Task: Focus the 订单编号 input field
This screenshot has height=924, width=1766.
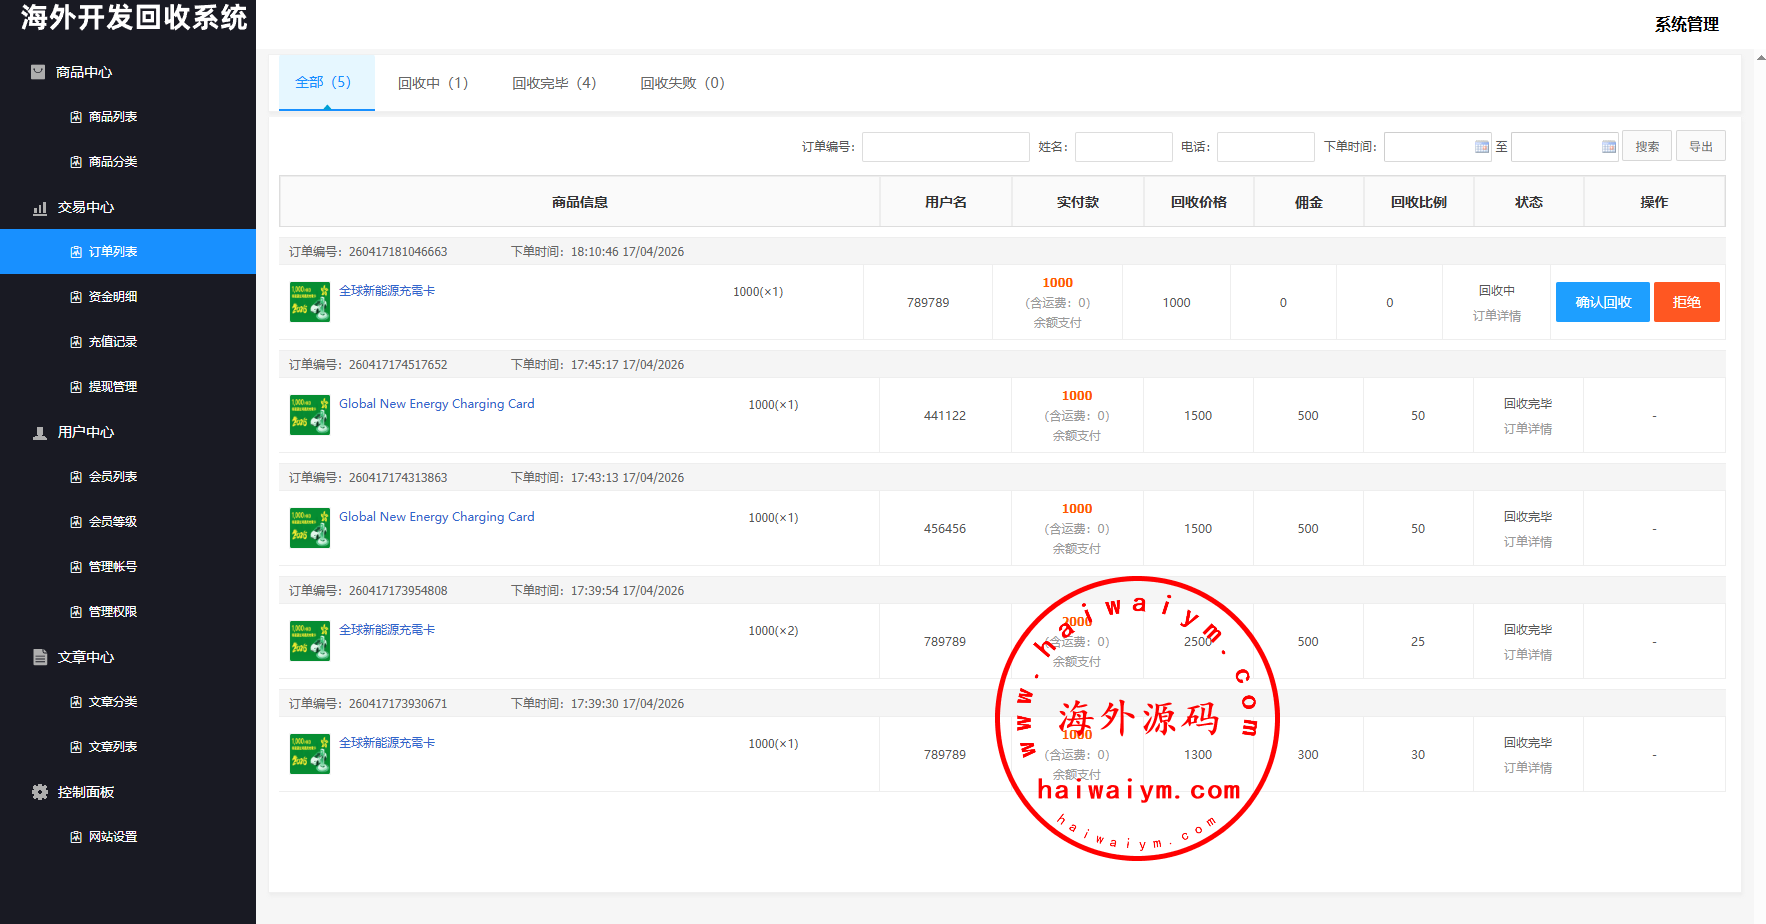Action: coord(945,147)
